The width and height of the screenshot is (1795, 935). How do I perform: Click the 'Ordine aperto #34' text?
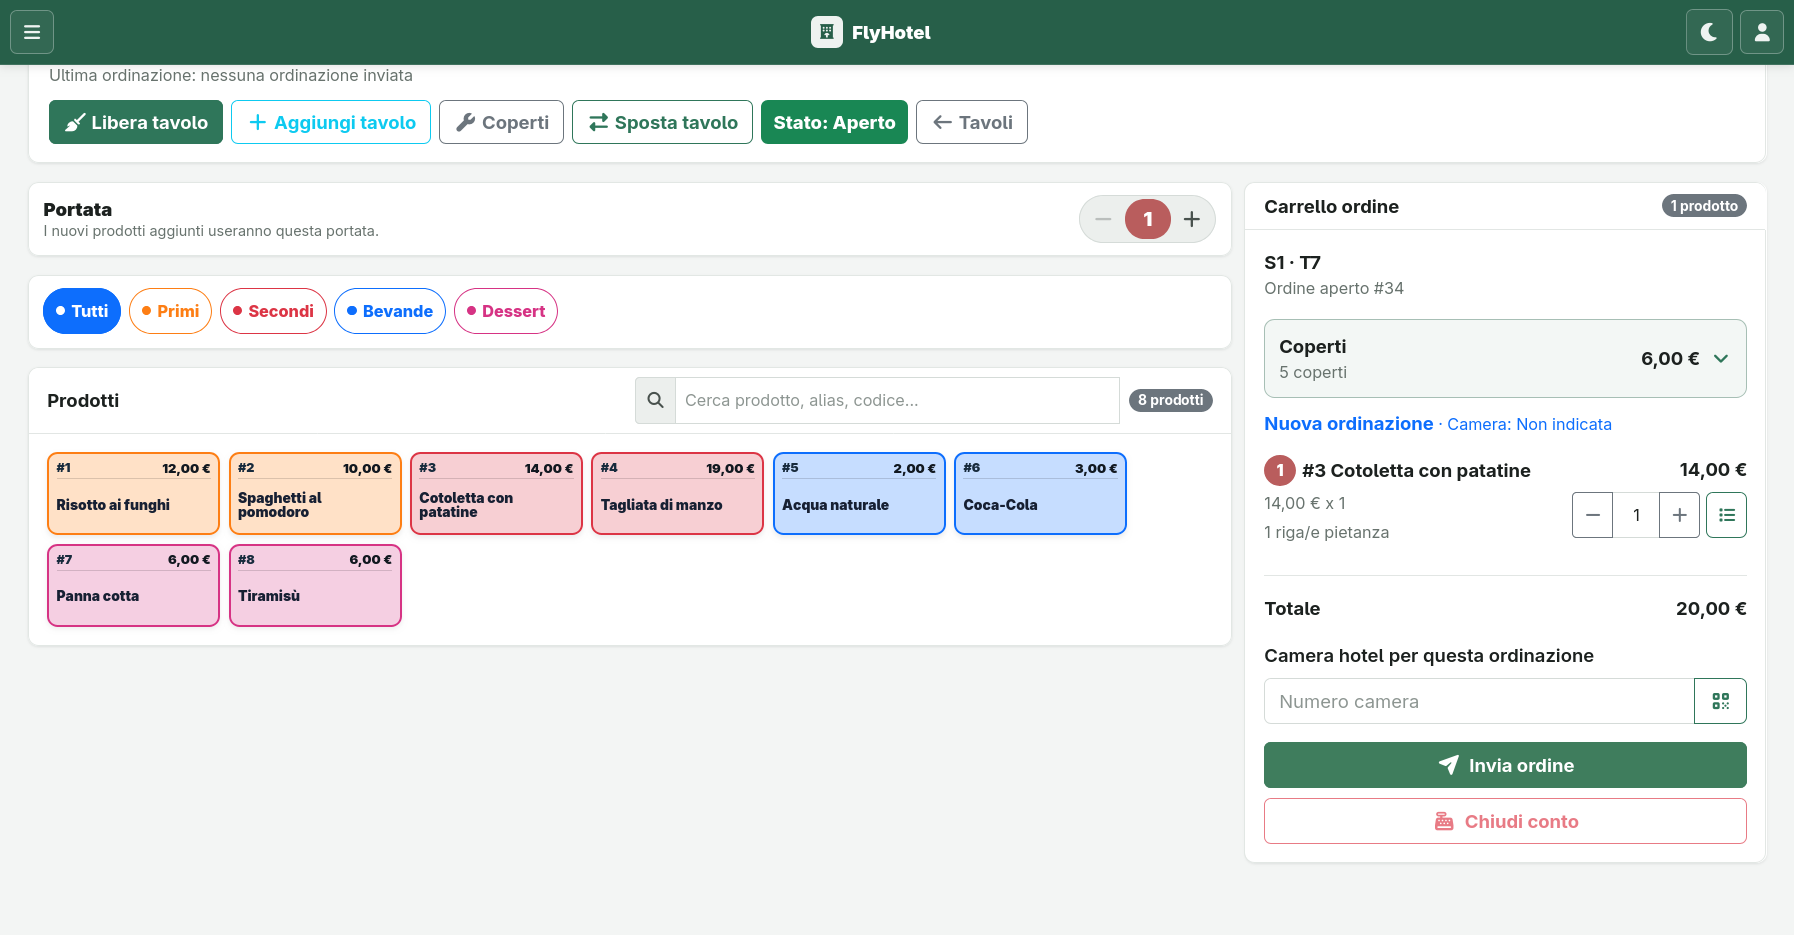click(1334, 288)
